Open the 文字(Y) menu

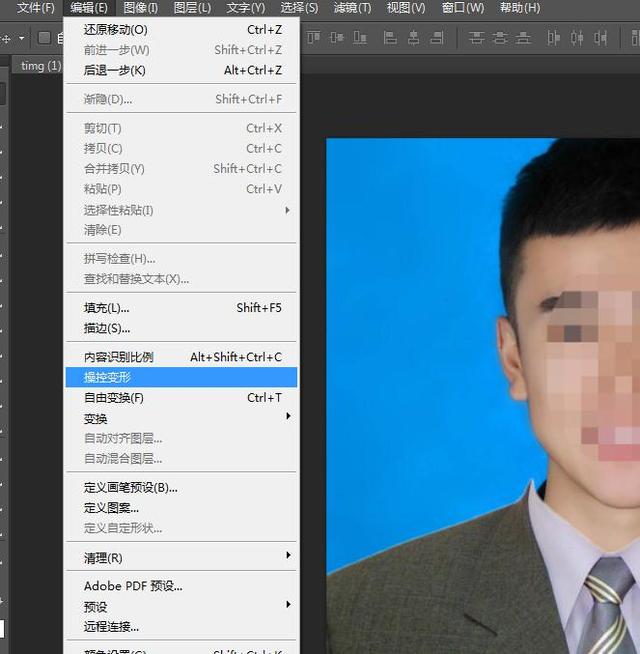pyautogui.click(x=246, y=8)
